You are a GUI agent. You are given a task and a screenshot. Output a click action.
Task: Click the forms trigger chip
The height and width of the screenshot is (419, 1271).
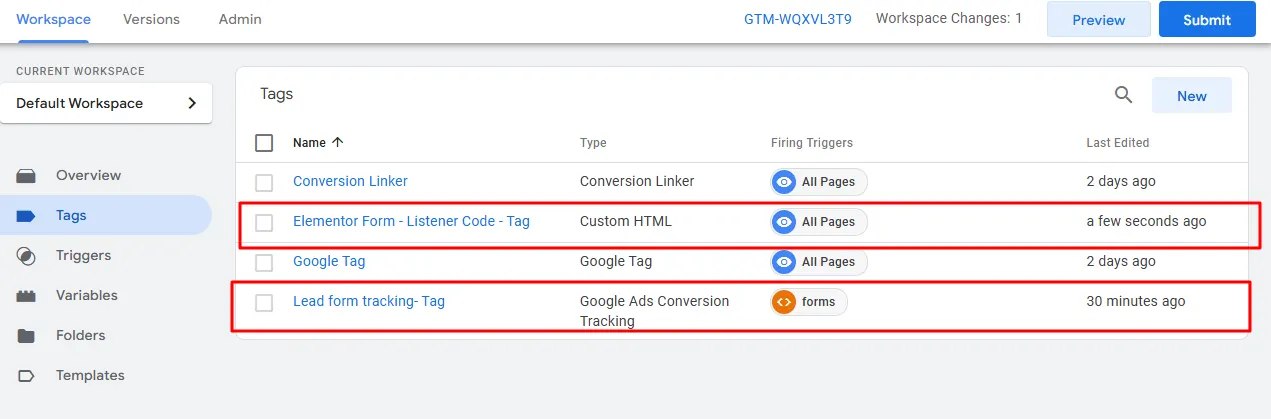809,302
